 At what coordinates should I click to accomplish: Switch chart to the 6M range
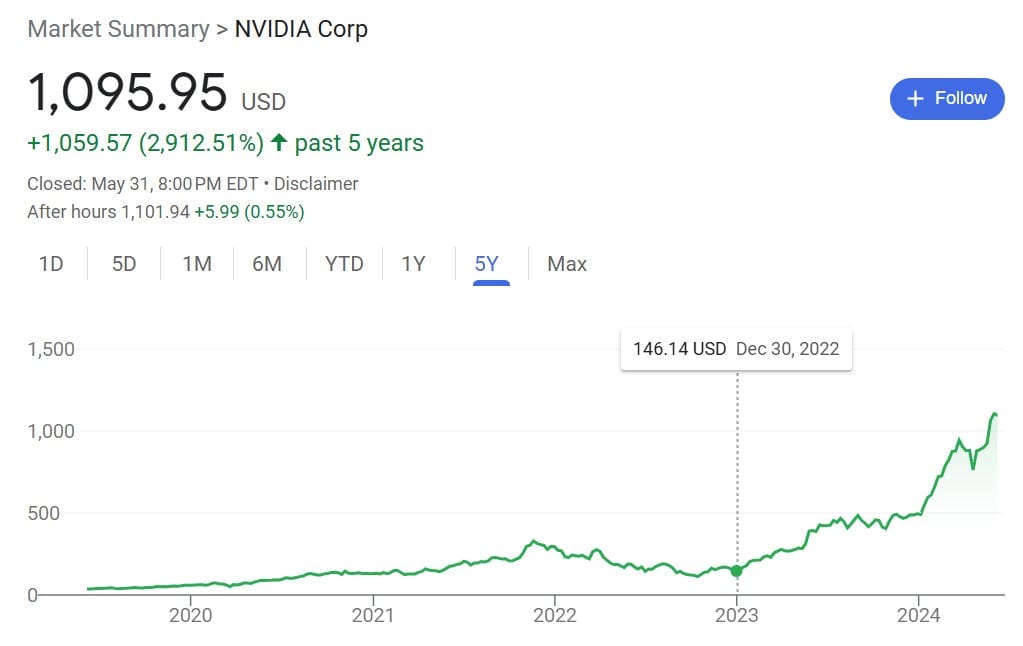pyautogui.click(x=267, y=264)
